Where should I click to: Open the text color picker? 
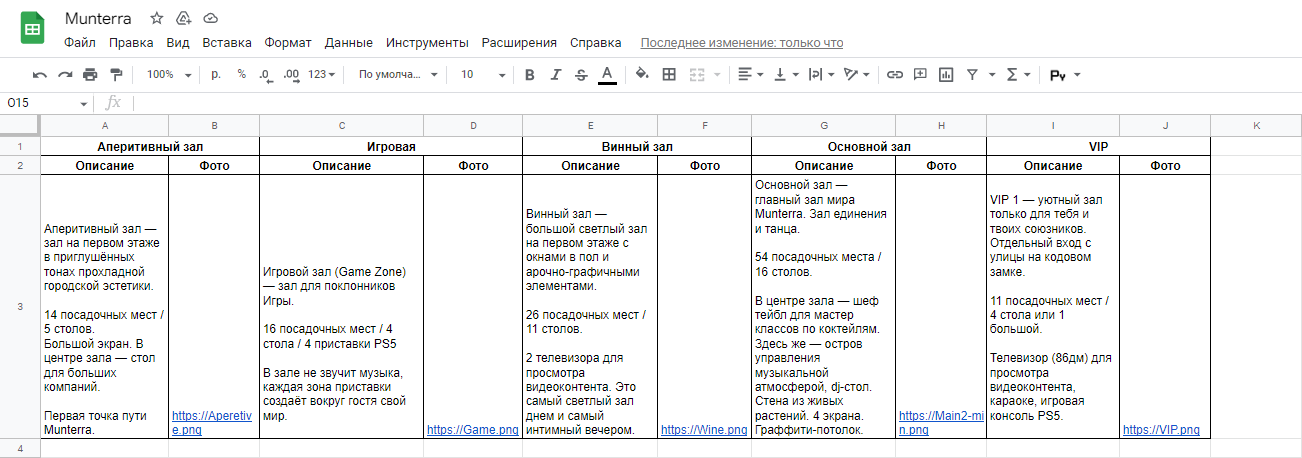click(x=607, y=74)
